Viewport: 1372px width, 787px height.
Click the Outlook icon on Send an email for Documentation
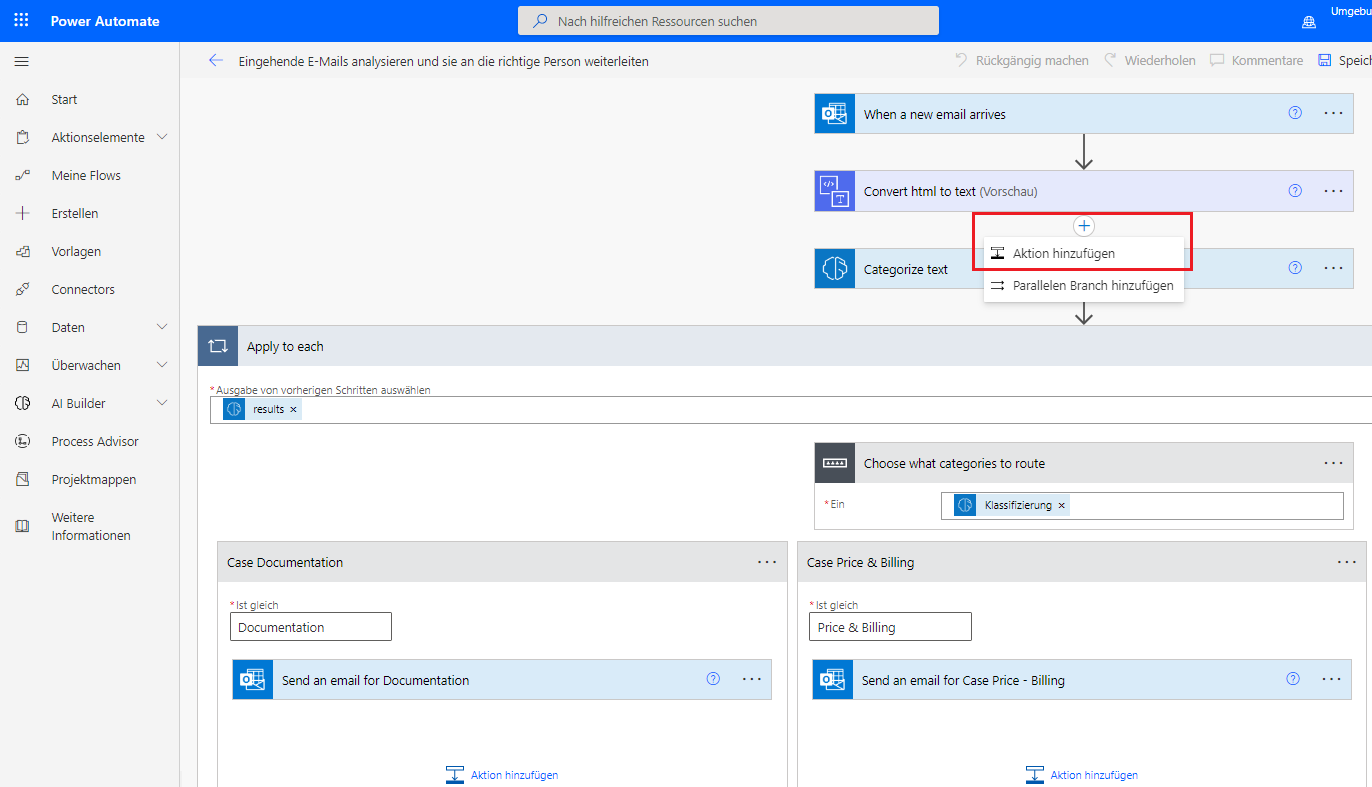click(x=252, y=680)
